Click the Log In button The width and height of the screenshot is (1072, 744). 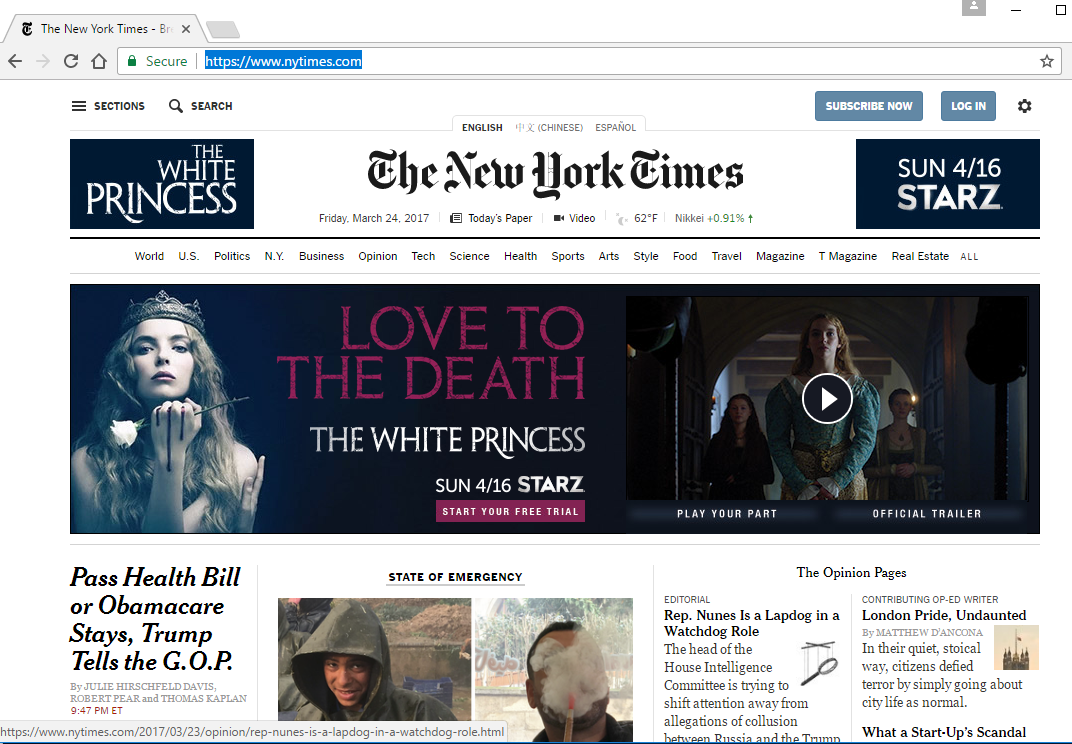point(968,106)
